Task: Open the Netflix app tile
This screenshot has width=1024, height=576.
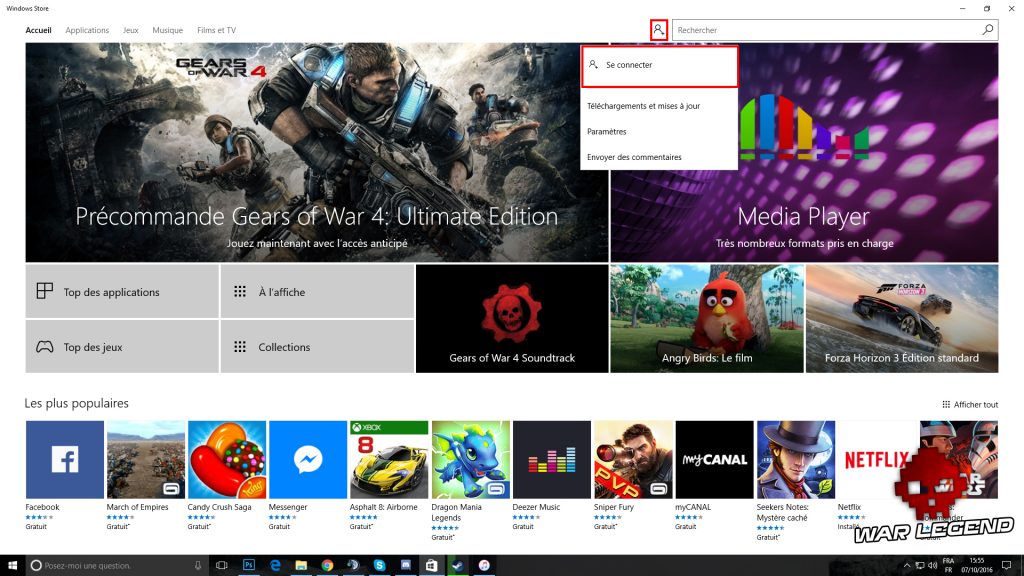Action: tap(876, 460)
